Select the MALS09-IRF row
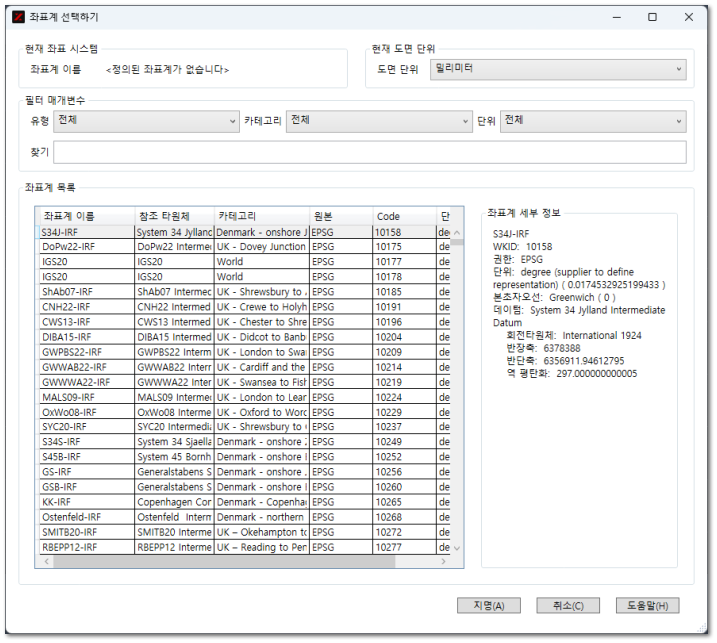Image resolution: width=717 pixels, height=643 pixels. [245, 397]
